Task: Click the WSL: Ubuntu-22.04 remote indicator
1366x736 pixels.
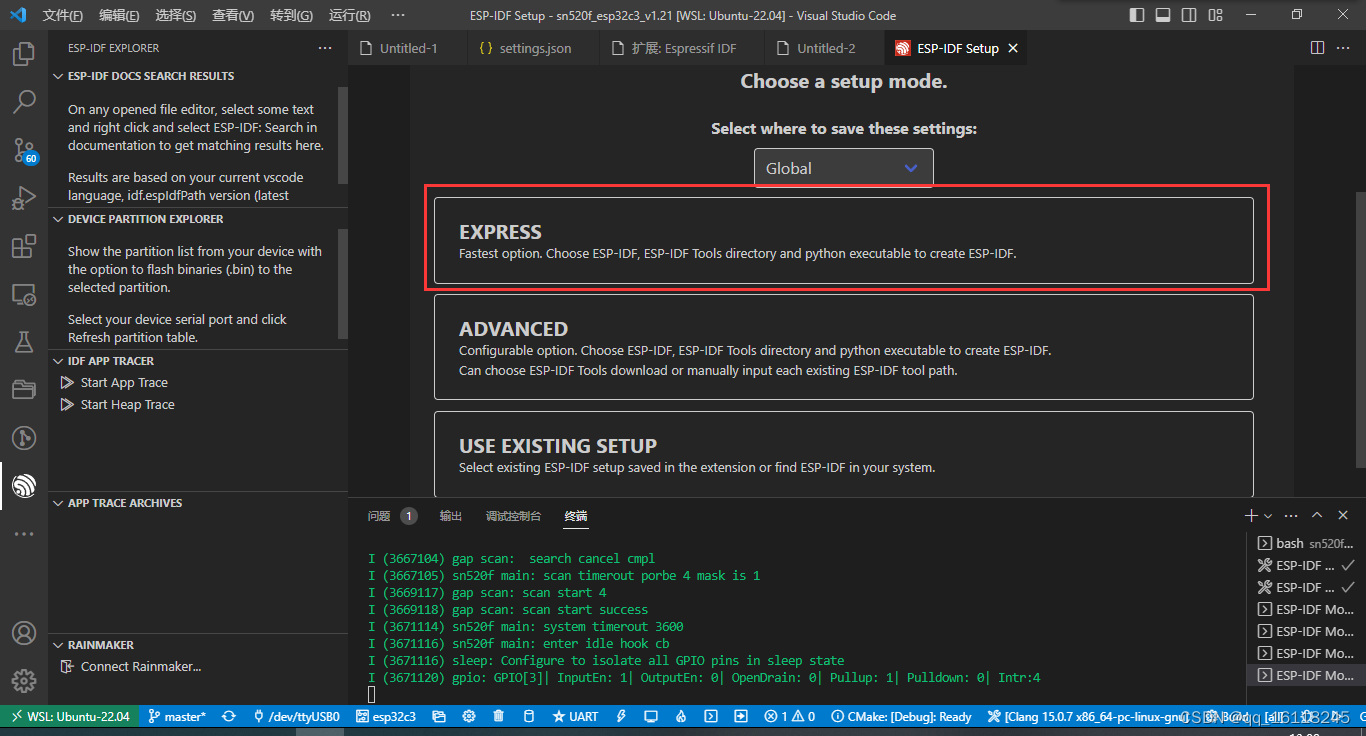Action: [x=69, y=717]
